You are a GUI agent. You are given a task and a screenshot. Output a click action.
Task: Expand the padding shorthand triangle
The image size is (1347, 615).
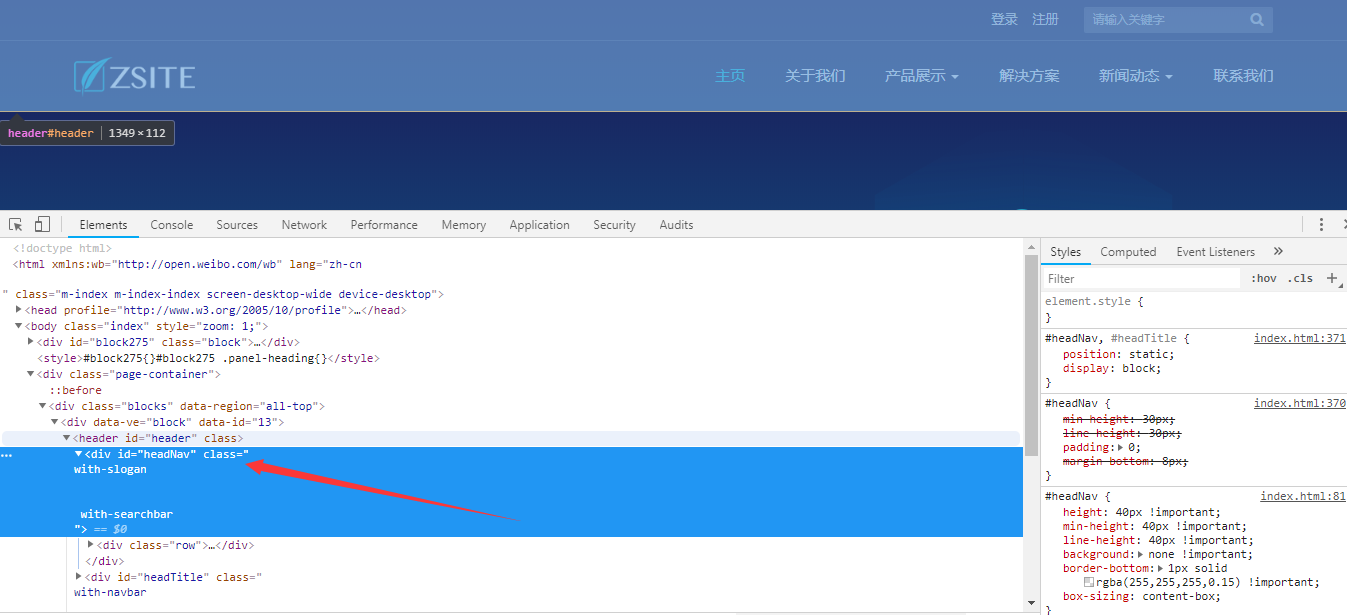[1119, 448]
